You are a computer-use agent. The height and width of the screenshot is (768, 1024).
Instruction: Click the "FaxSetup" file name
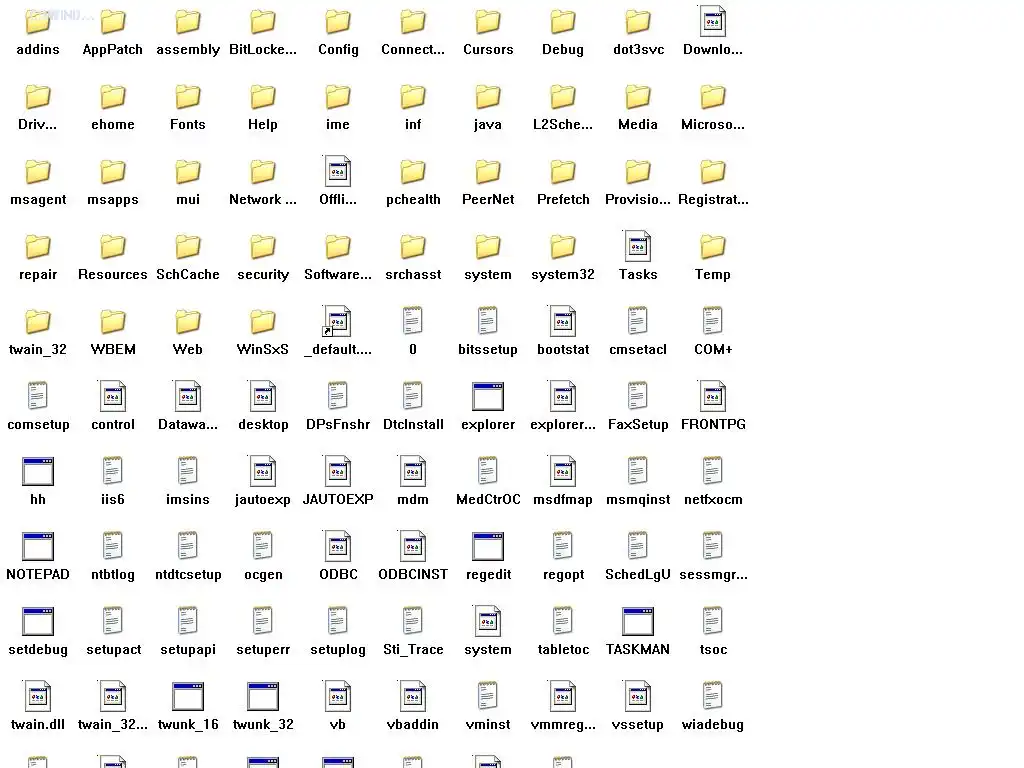(638, 424)
